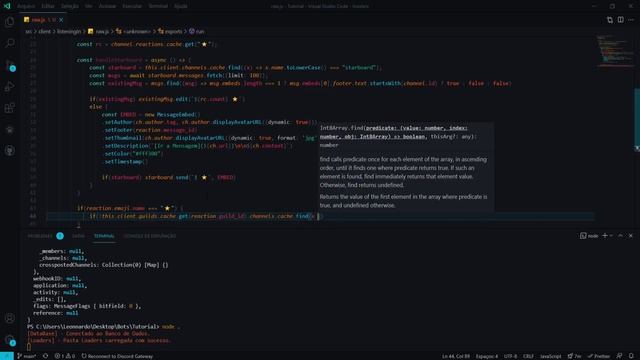Viewport: 640px width, 360px height.
Task: Close the terminal panel
Action: [631, 236]
